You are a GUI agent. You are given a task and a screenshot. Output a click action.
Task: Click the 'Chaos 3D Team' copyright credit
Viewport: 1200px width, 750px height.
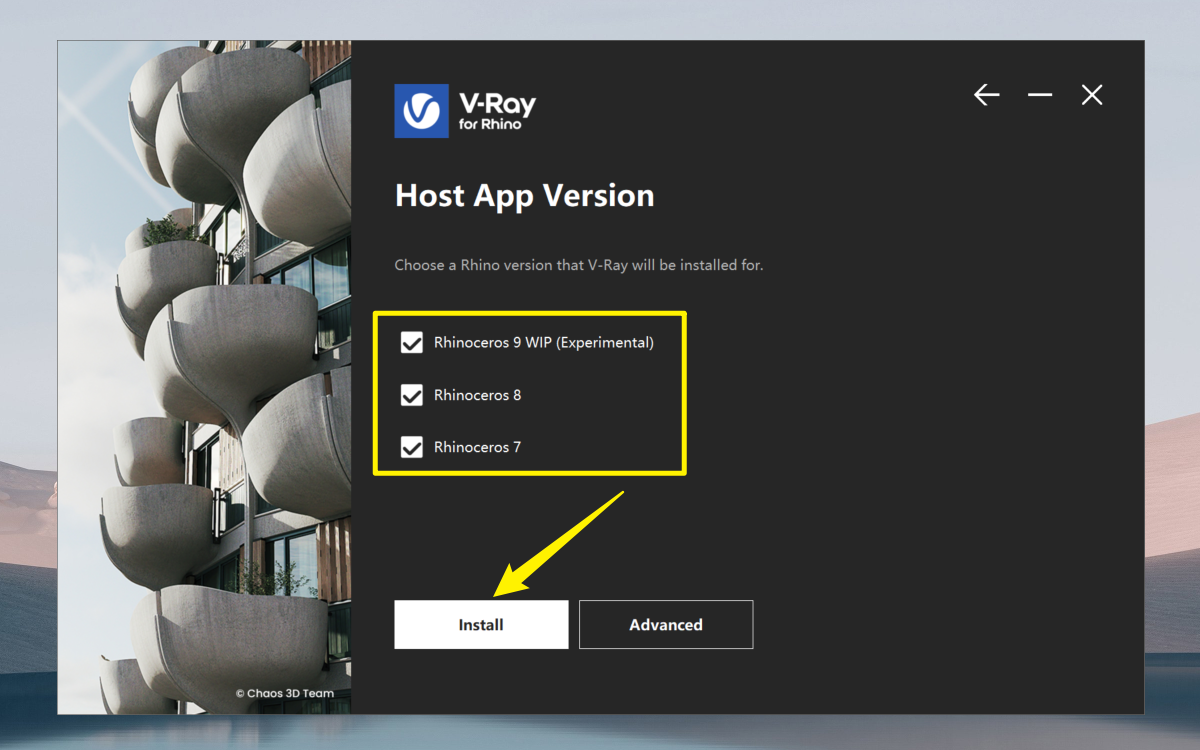(285, 693)
